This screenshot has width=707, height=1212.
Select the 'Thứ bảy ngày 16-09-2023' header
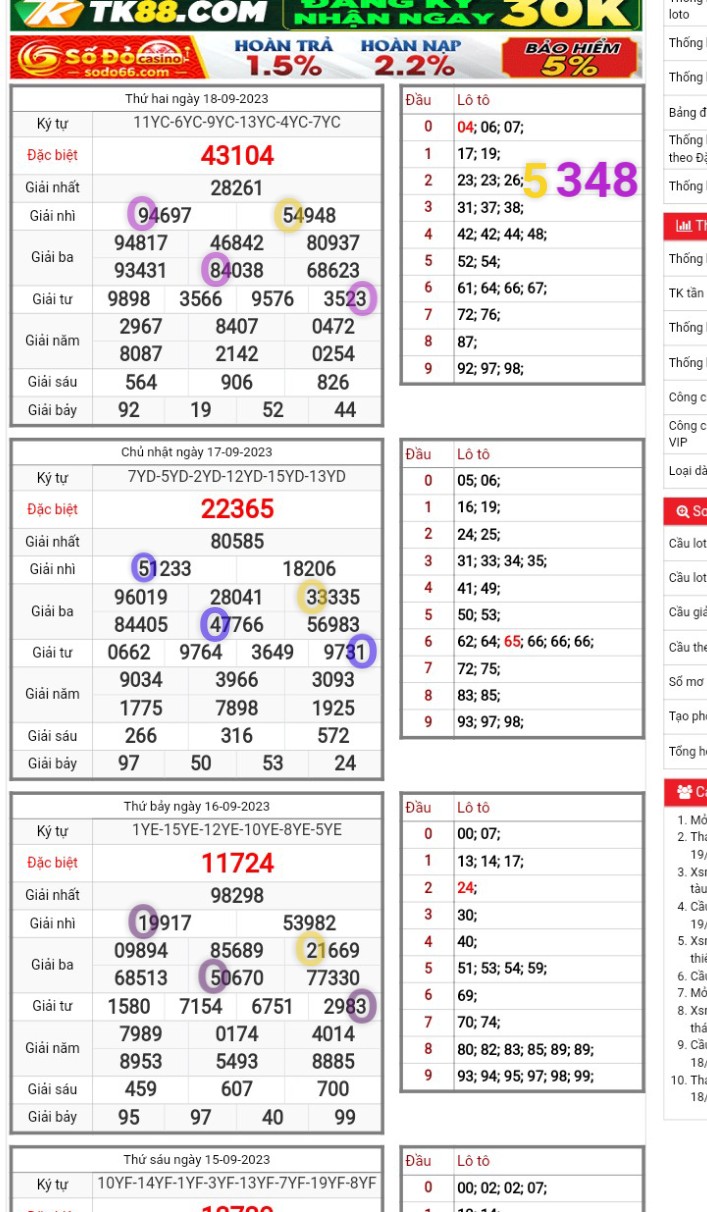coord(197,806)
